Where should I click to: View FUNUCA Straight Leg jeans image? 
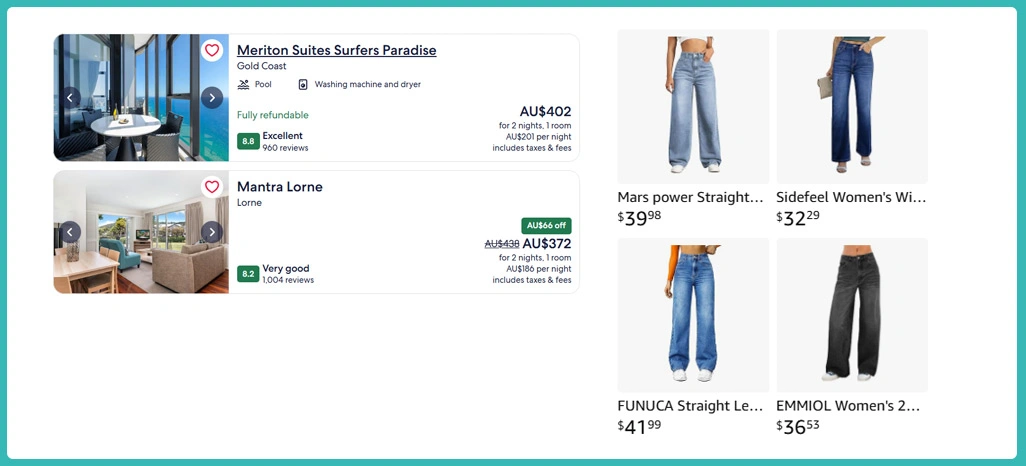point(693,315)
